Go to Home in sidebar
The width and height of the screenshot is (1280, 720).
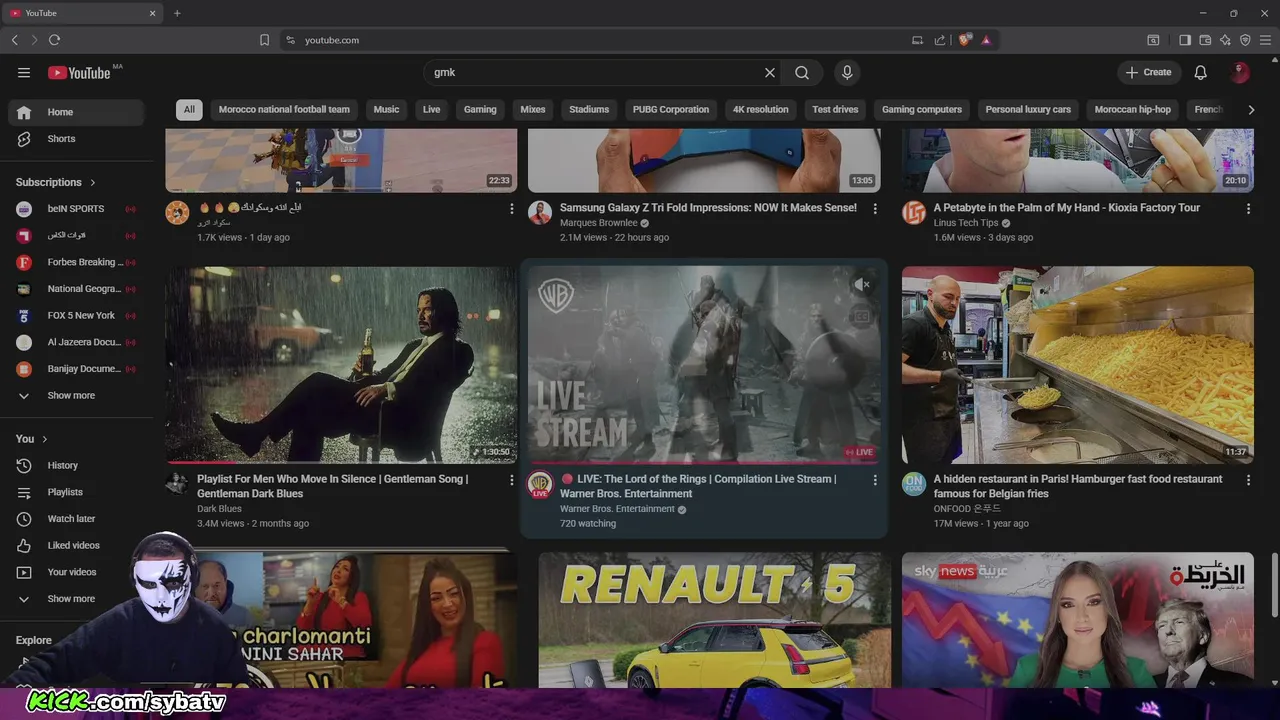[x=76, y=112]
